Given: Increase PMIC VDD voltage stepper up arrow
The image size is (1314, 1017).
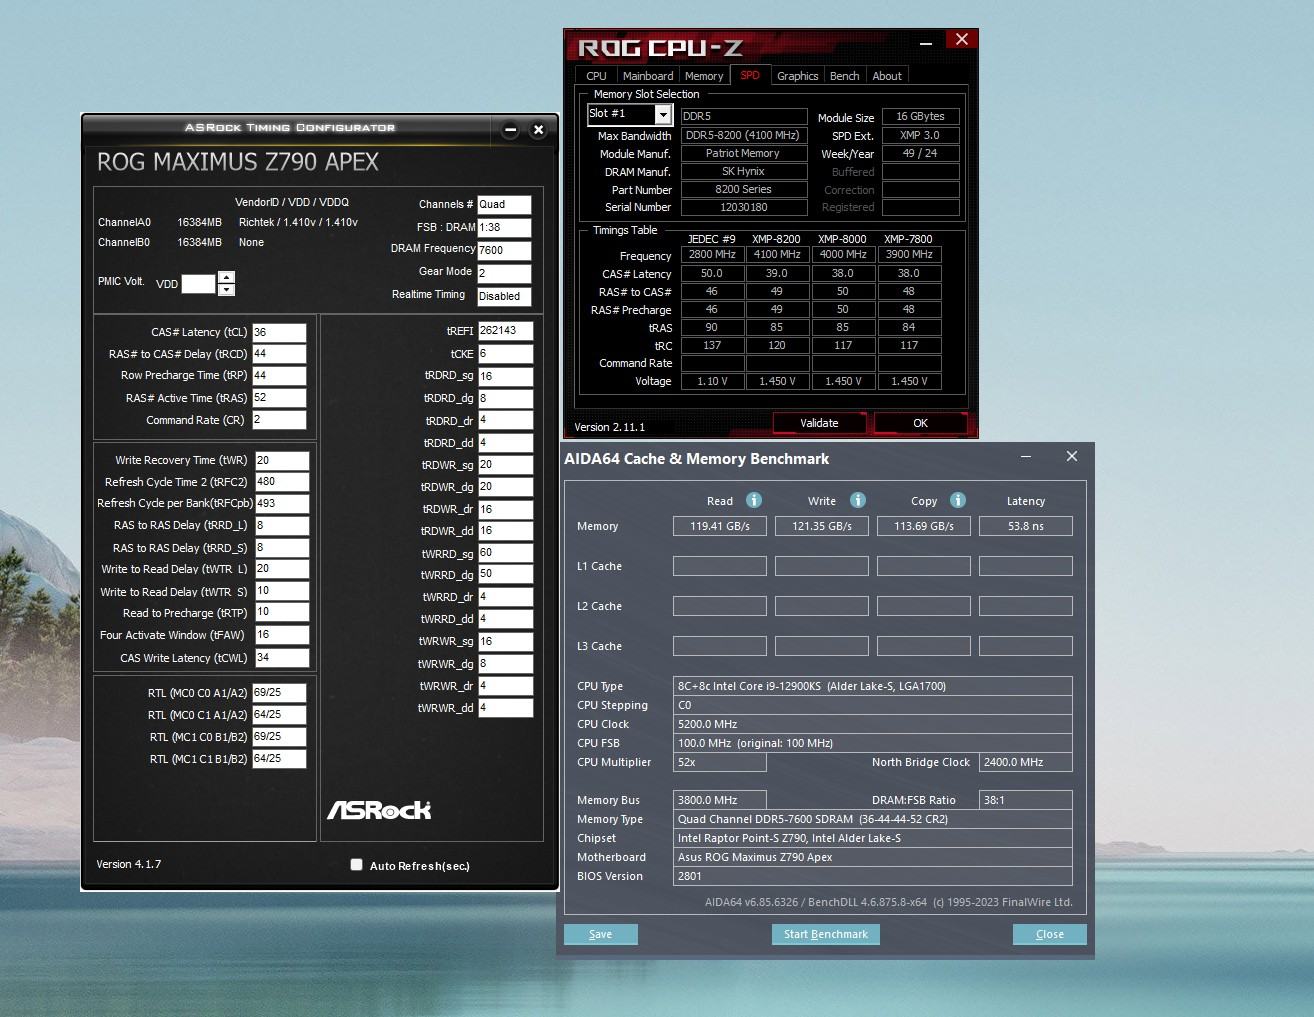Looking at the screenshot, I should coord(227,277).
